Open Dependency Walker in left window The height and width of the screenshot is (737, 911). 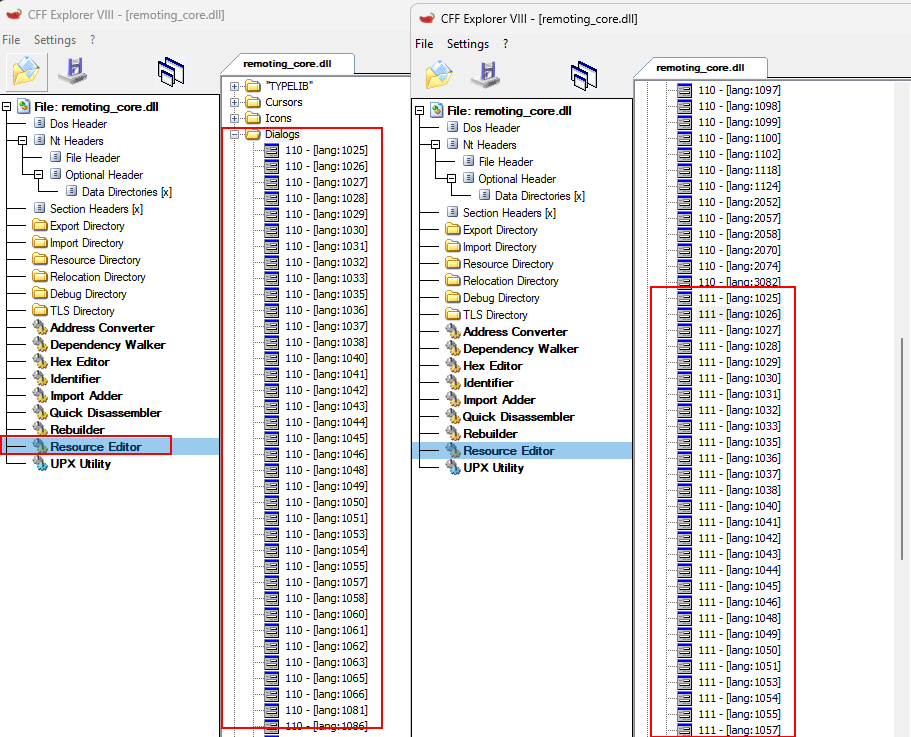(x=107, y=344)
